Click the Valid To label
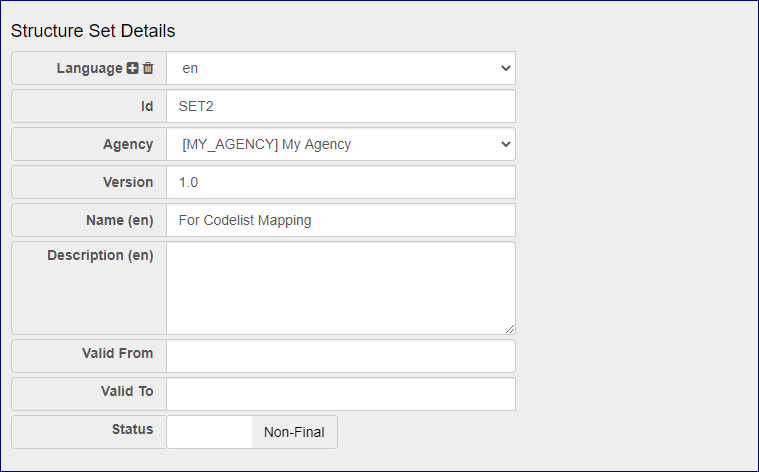The height and width of the screenshot is (472, 759). (x=126, y=392)
